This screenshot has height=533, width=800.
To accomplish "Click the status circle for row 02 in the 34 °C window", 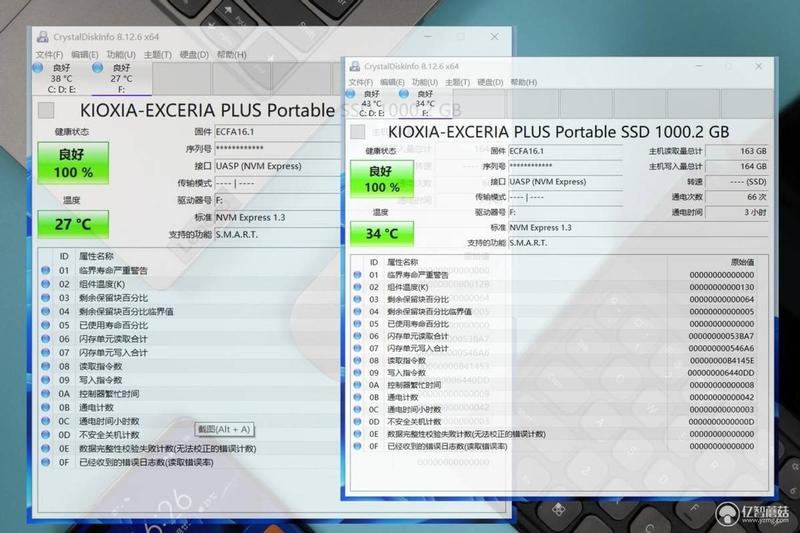I will [x=357, y=287].
